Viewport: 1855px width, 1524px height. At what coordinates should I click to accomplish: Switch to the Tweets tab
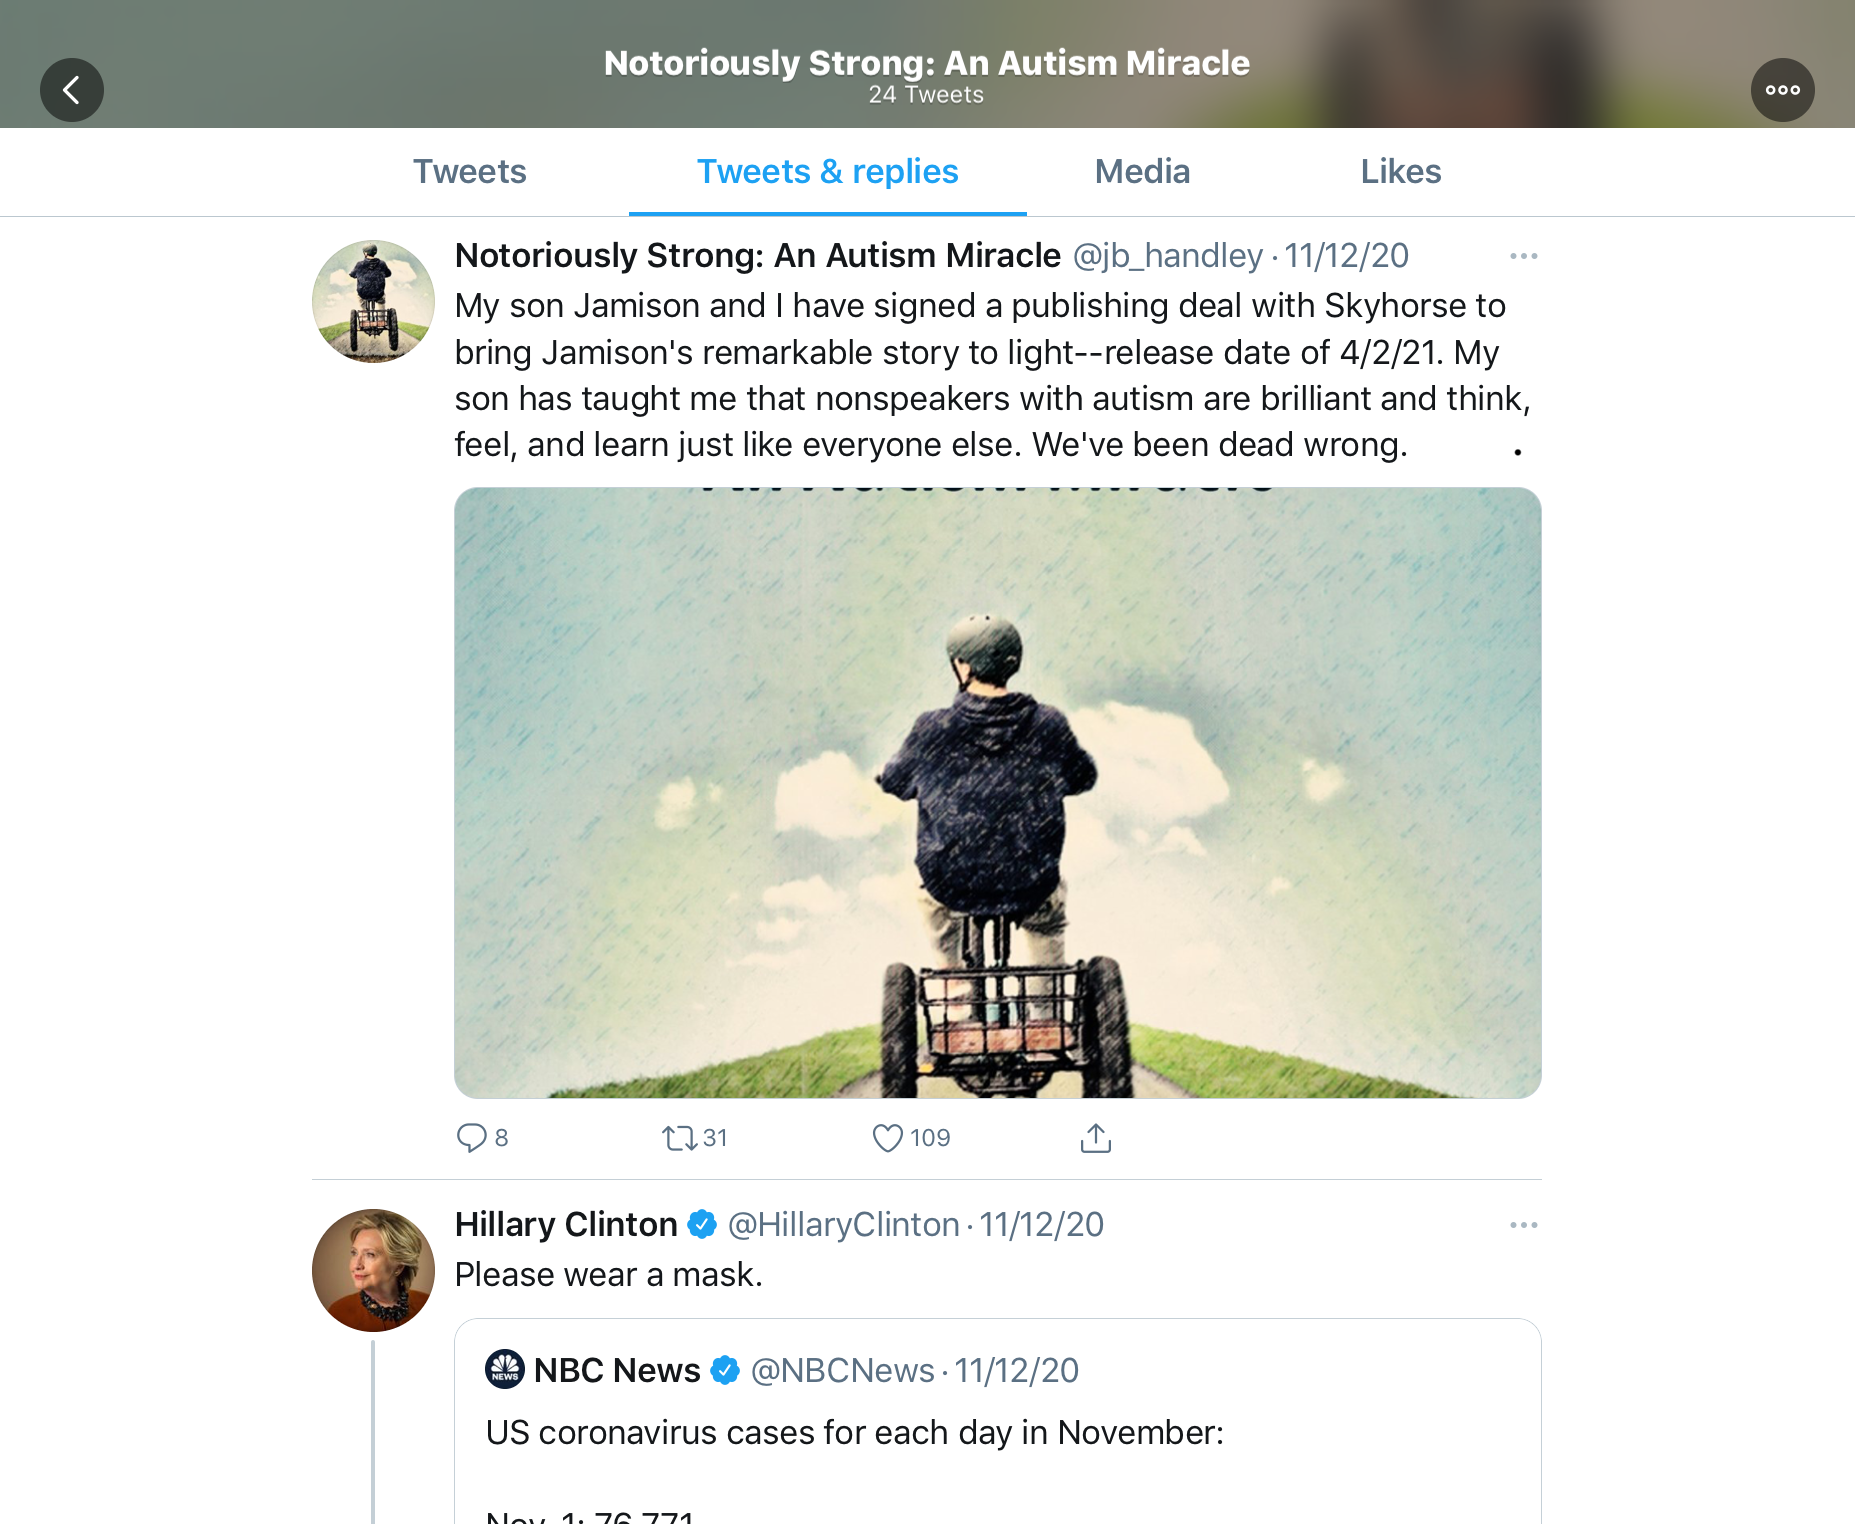click(x=469, y=172)
